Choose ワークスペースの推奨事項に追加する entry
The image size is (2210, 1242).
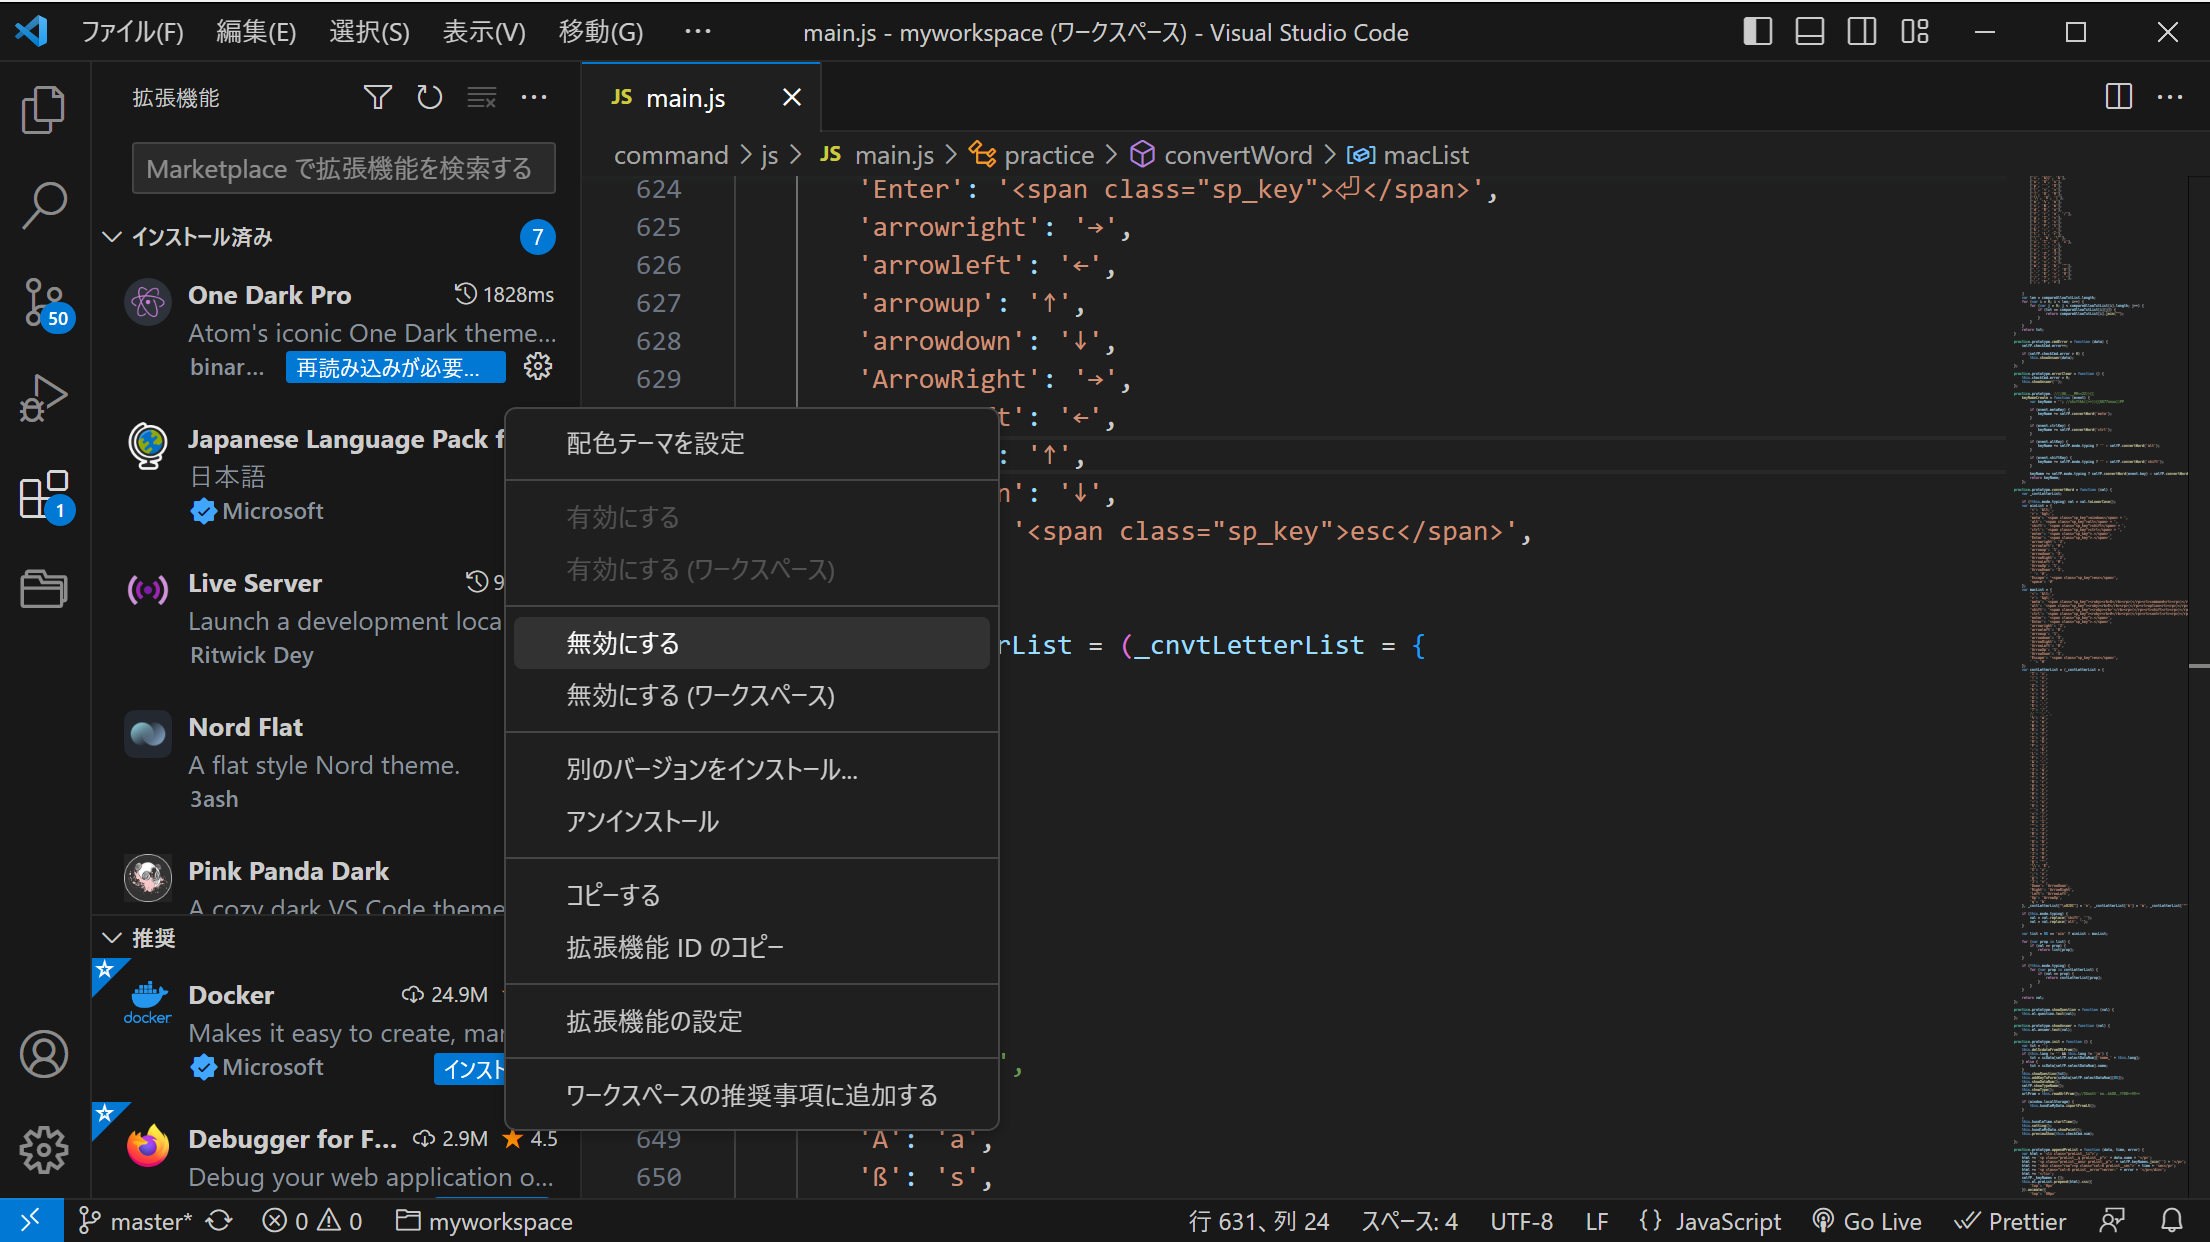tap(752, 1095)
